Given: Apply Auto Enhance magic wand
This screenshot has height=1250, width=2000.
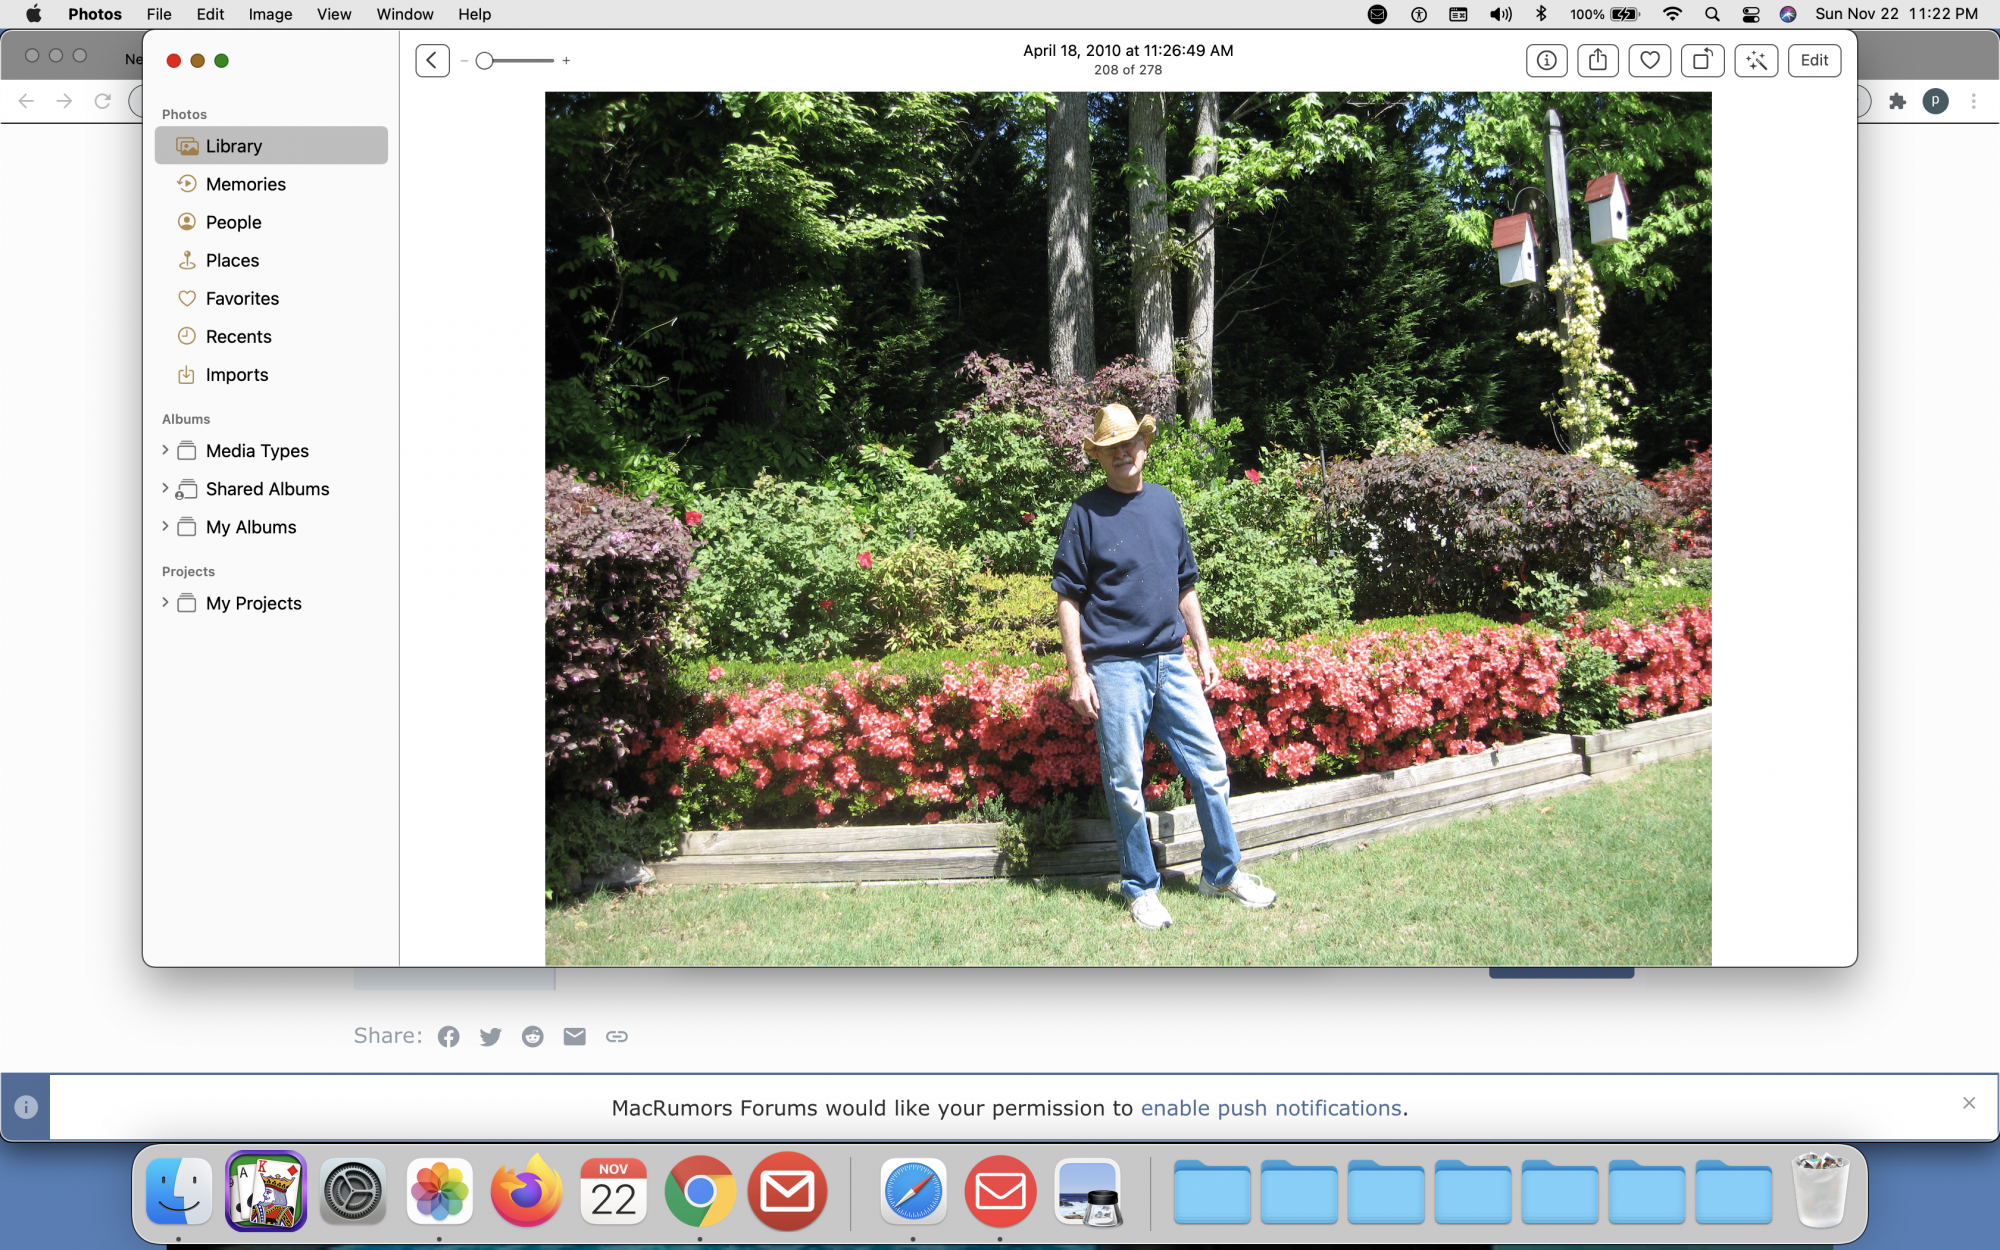Looking at the screenshot, I should point(1756,60).
